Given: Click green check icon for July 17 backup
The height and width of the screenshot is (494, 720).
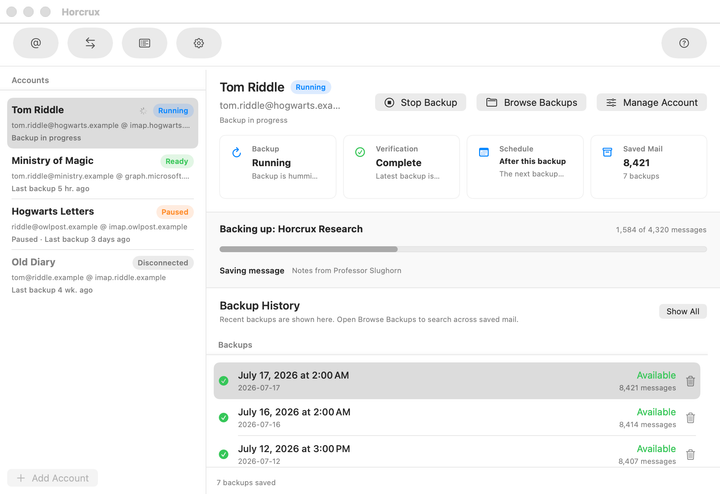Looking at the screenshot, I should [224, 381].
